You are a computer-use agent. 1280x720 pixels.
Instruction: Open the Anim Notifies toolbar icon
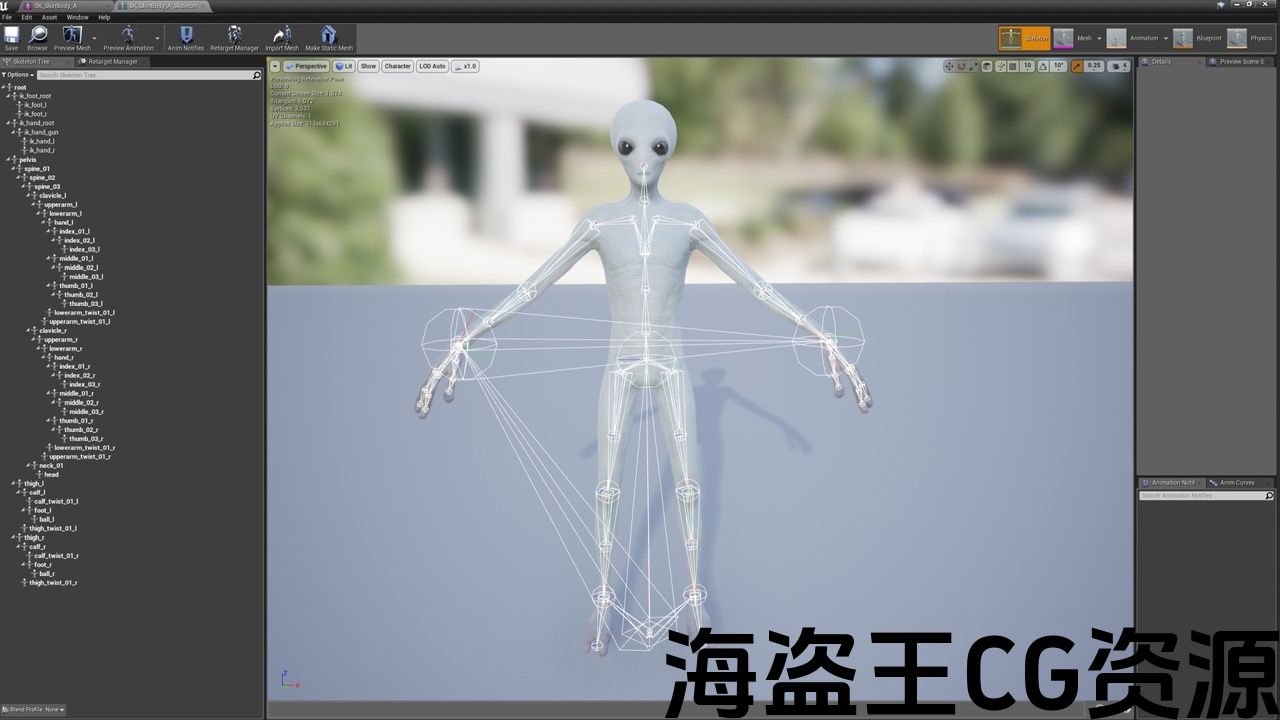click(185, 37)
